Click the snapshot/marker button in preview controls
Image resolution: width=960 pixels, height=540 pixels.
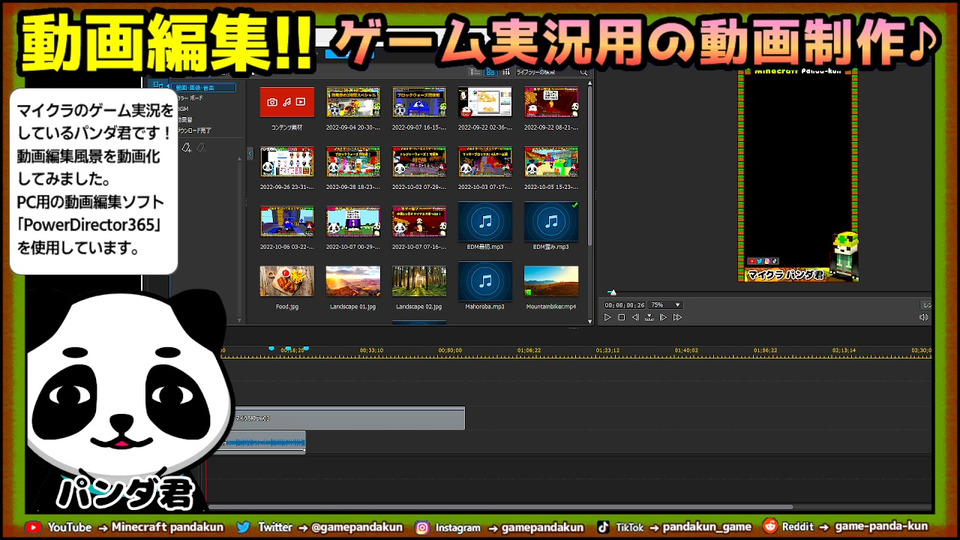[x=650, y=317]
